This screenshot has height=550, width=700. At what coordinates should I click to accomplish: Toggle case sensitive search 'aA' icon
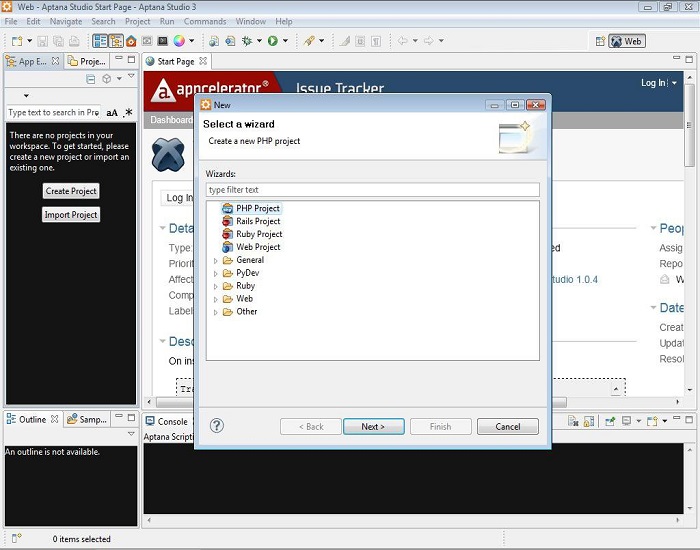pyautogui.click(x=112, y=113)
